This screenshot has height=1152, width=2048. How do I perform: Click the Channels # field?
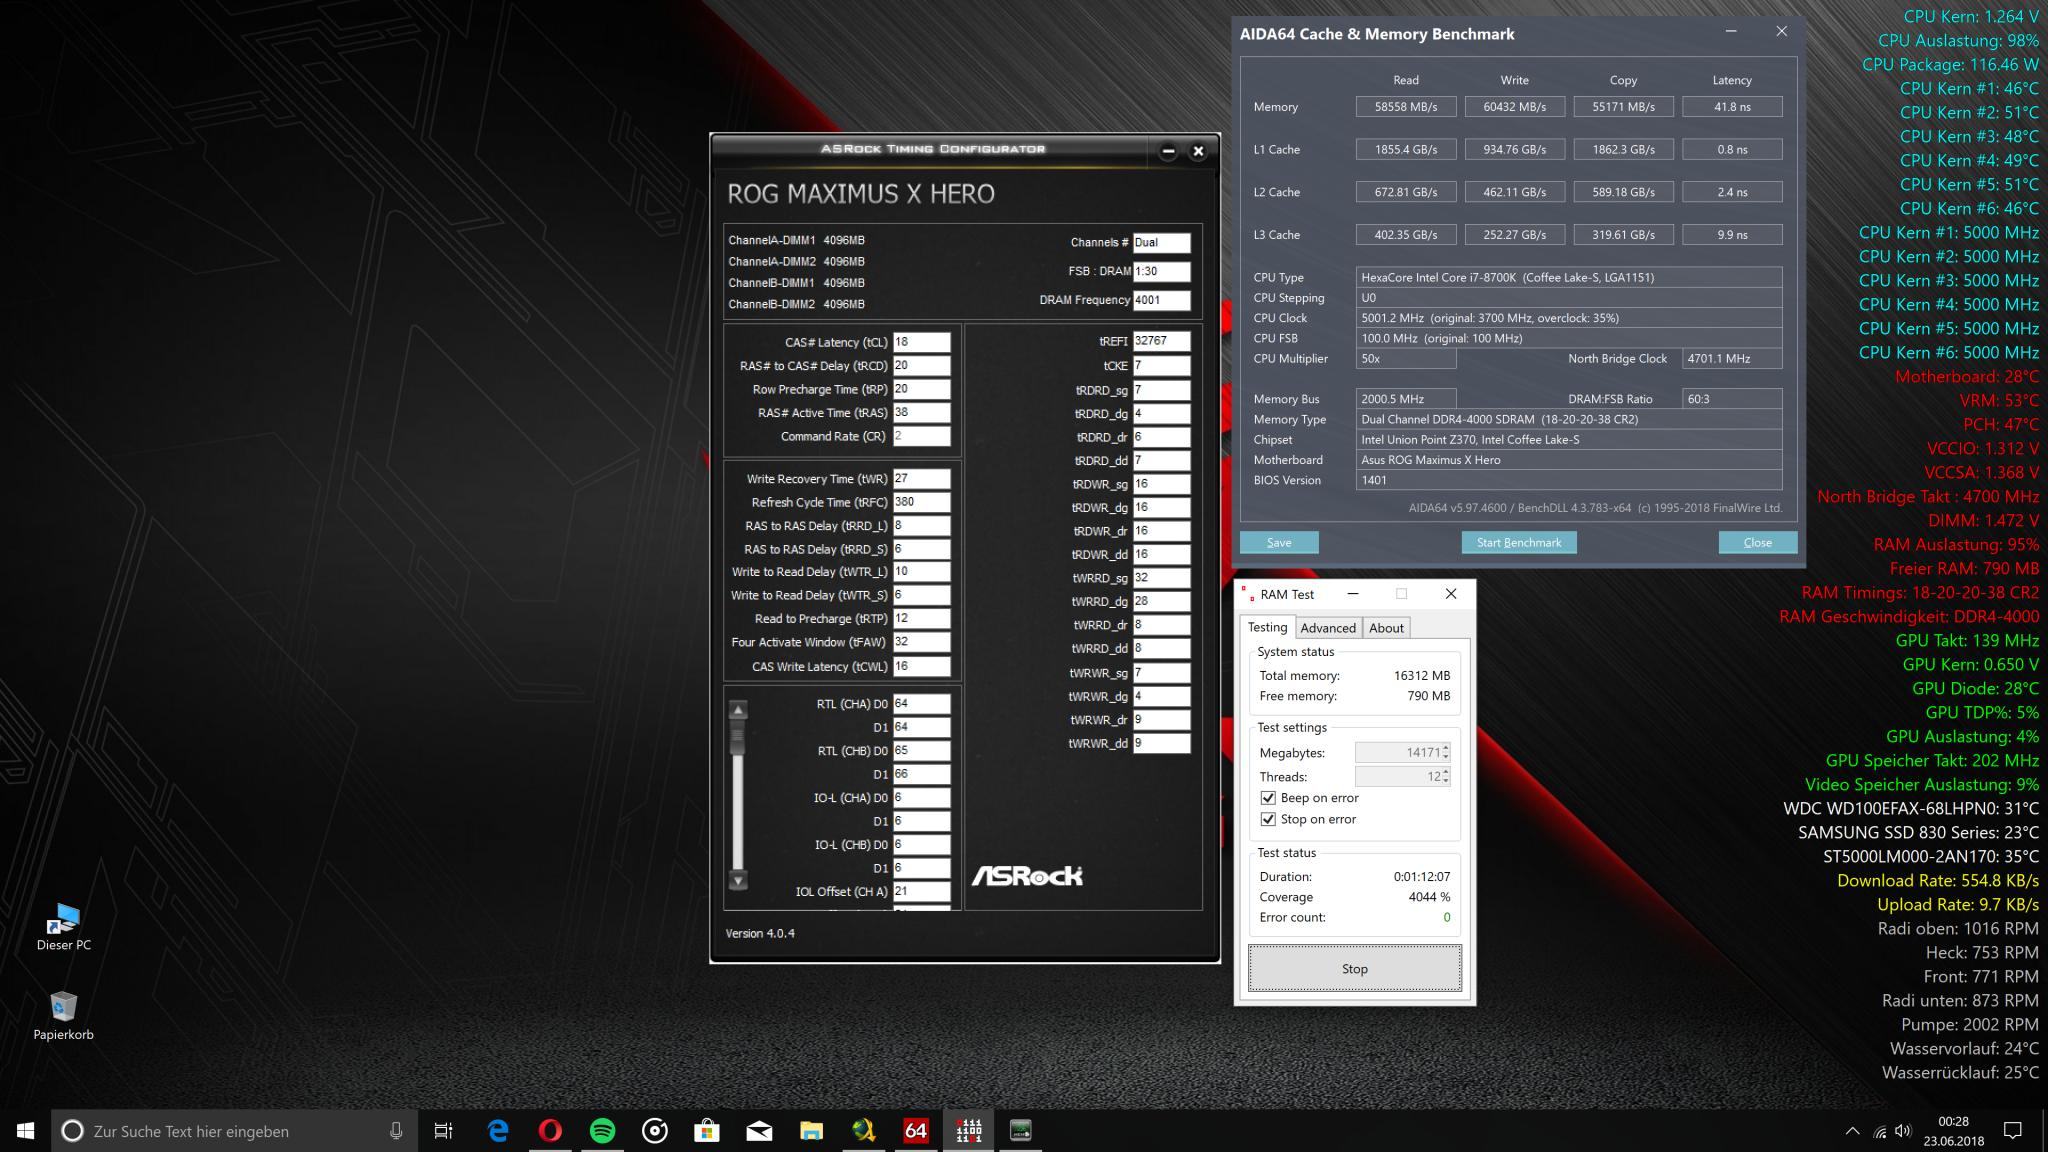point(1161,242)
